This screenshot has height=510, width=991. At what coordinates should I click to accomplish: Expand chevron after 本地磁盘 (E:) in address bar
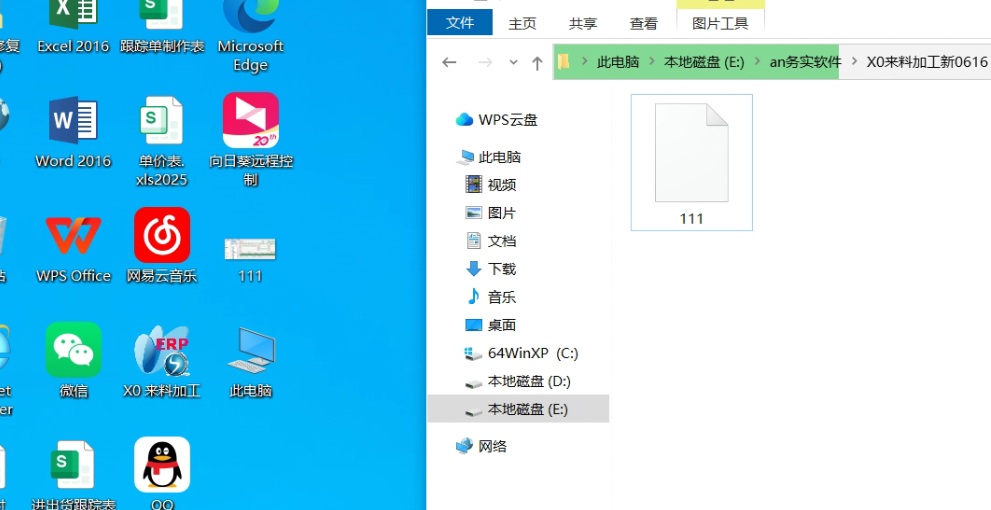(x=757, y=62)
